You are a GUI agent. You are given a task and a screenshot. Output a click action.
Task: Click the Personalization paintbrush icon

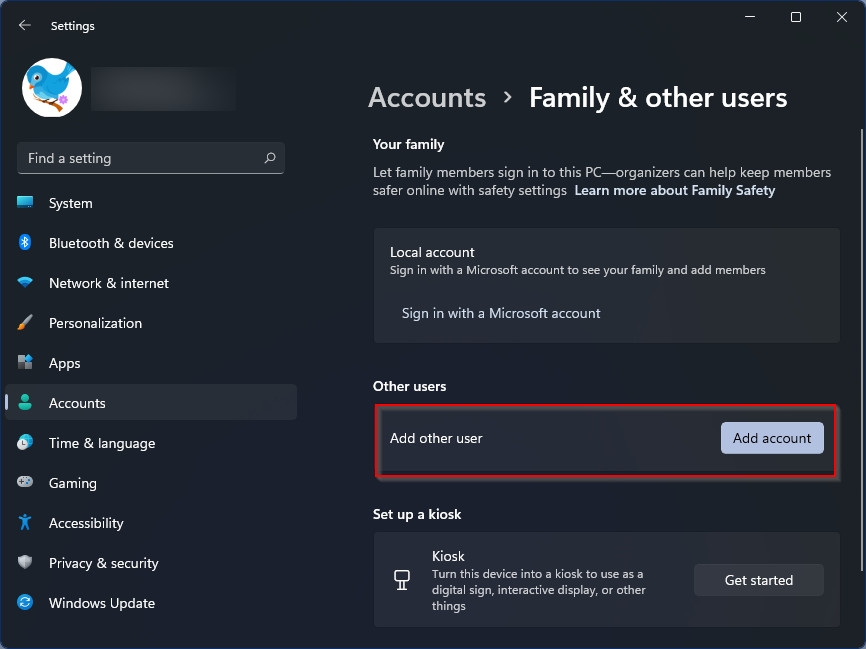coord(25,323)
